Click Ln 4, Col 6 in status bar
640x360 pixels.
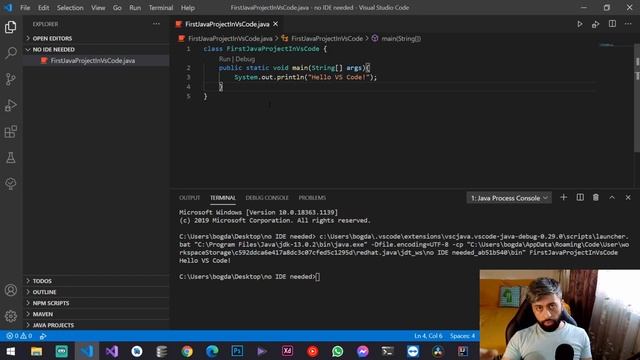(x=428, y=336)
